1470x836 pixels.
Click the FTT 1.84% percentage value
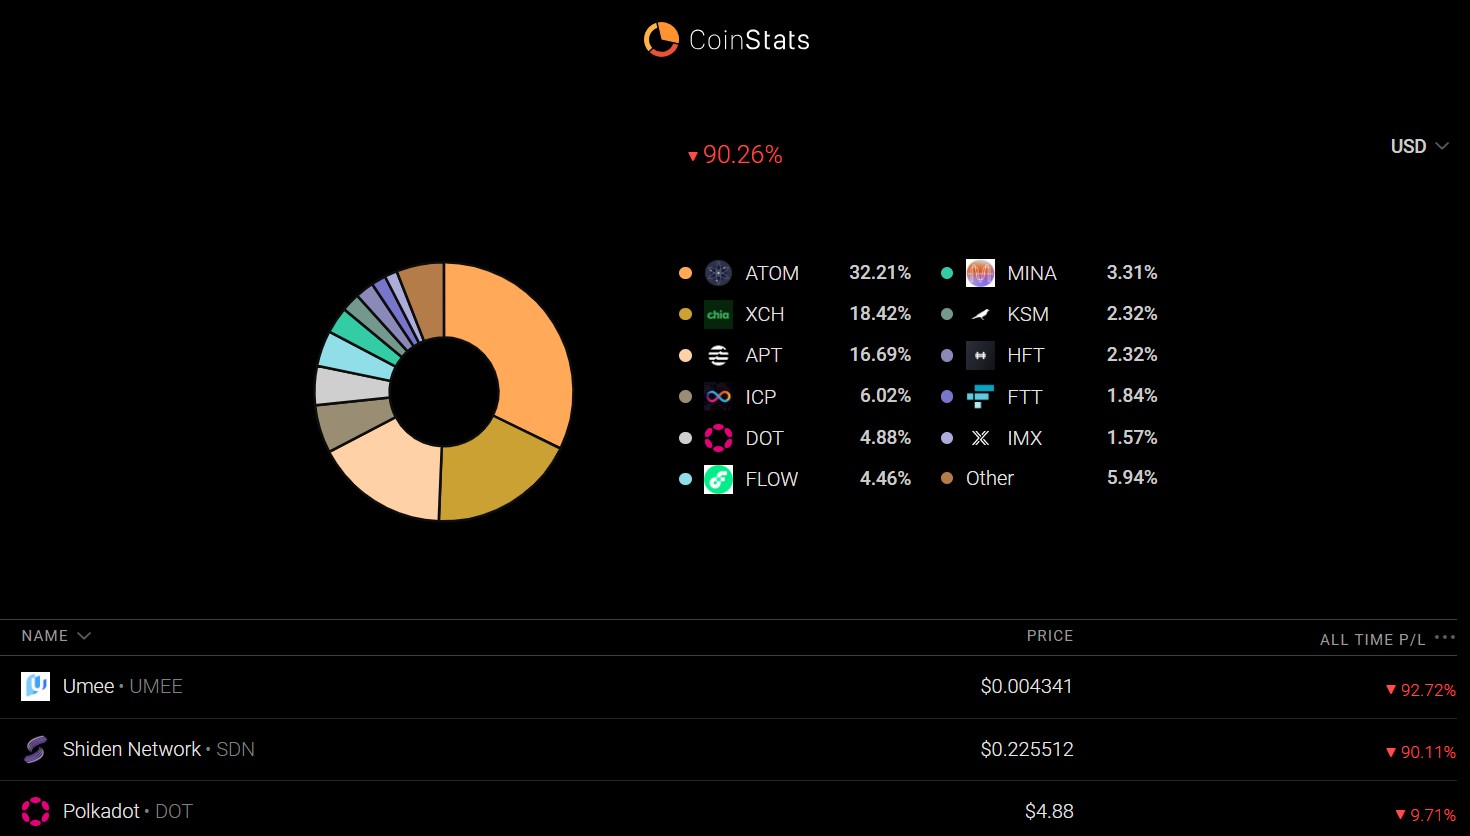click(x=1132, y=396)
